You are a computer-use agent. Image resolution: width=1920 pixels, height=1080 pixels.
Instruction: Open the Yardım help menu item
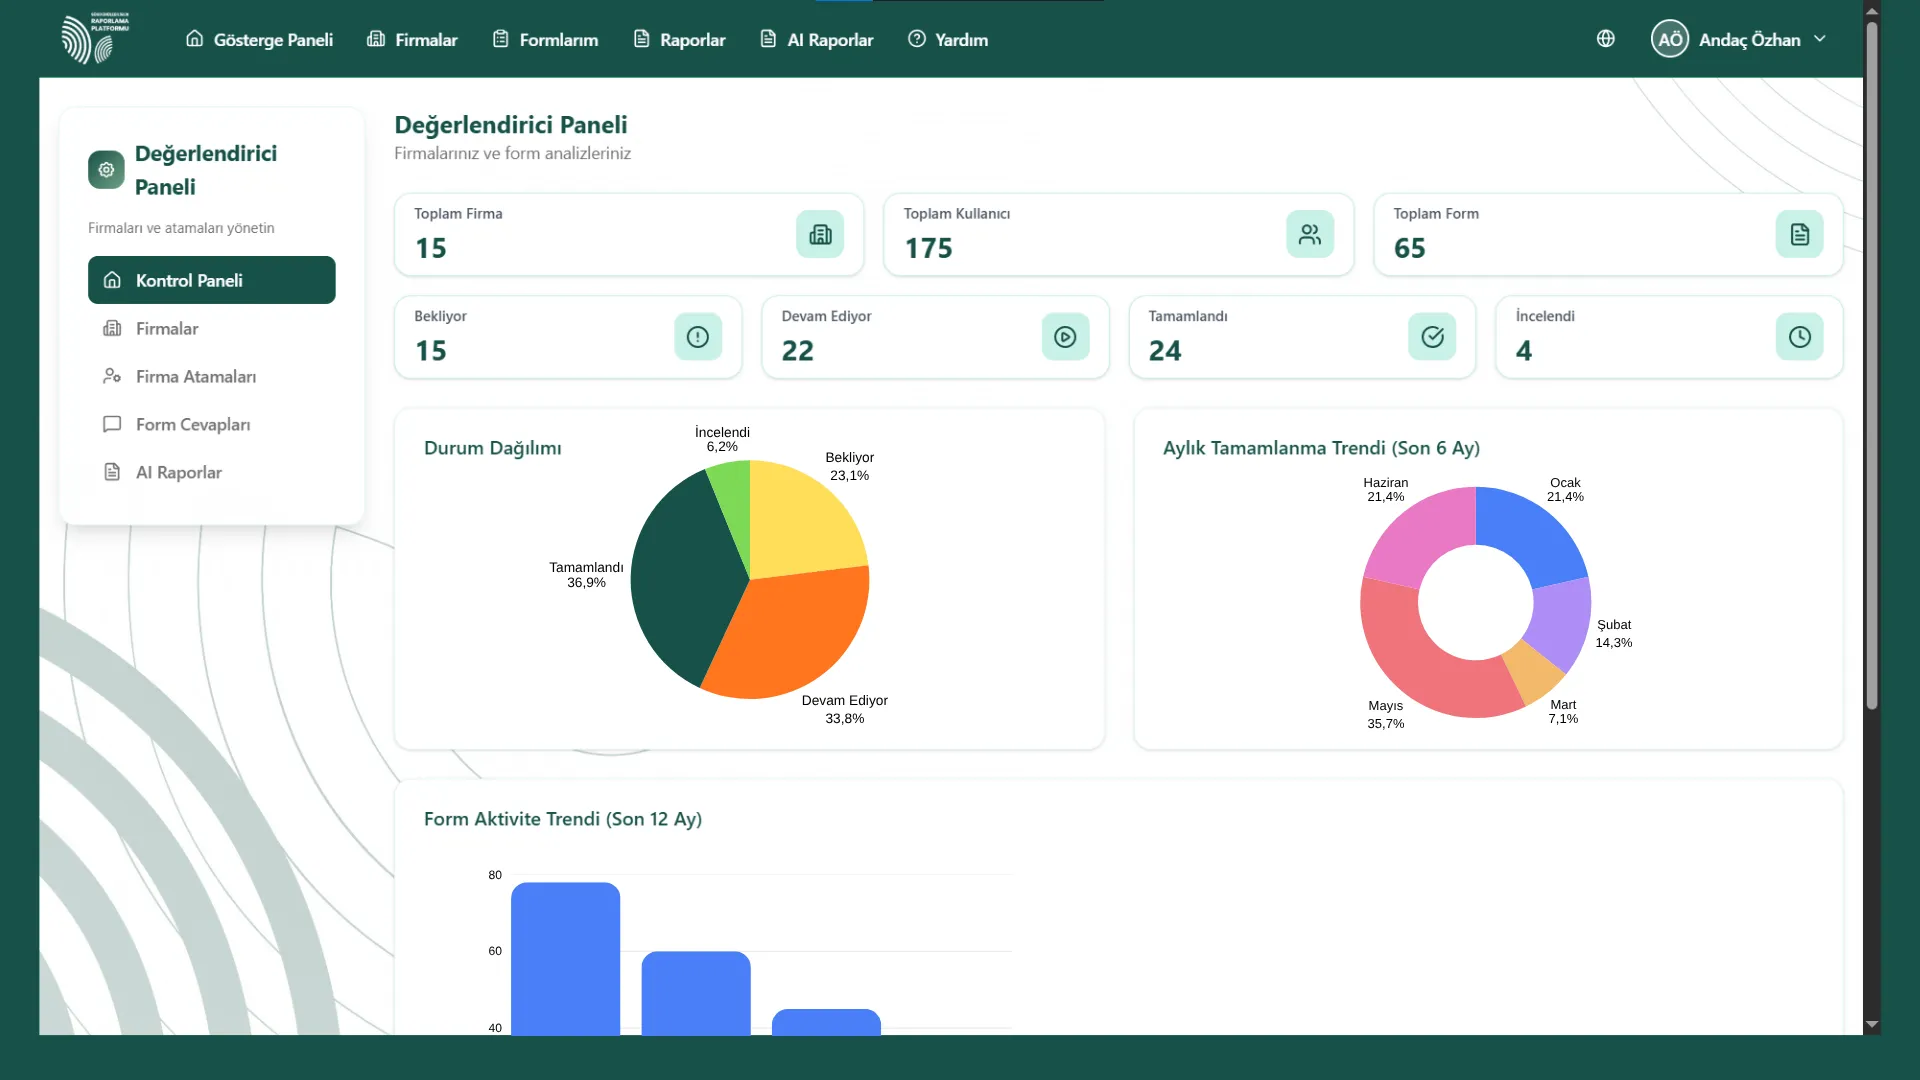point(947,39)
